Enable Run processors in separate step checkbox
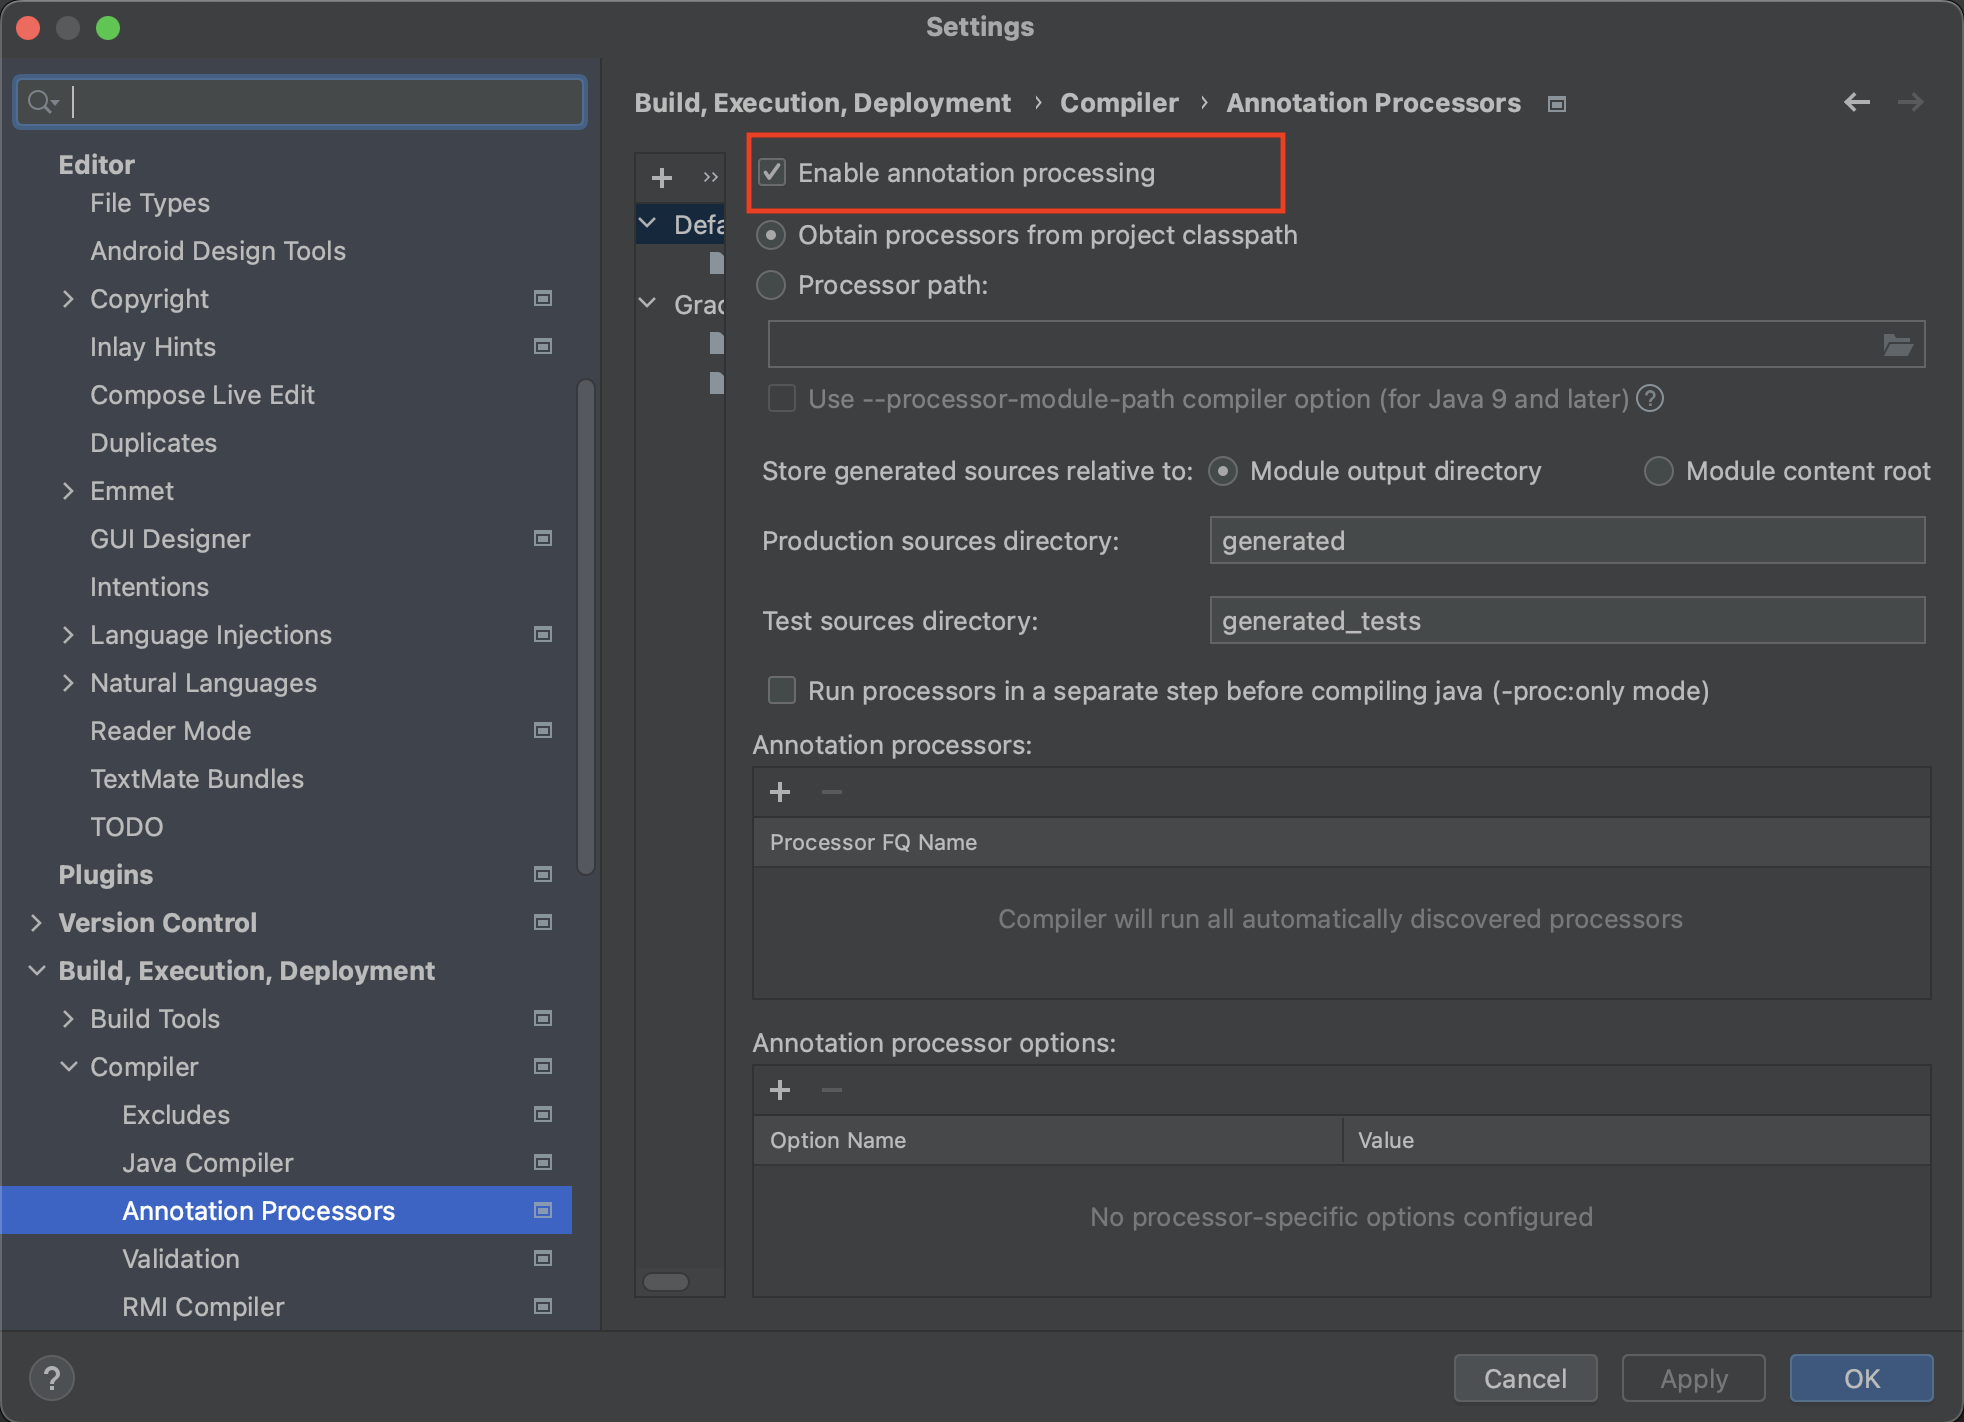 pyautogui.click(x=781, y=691)
